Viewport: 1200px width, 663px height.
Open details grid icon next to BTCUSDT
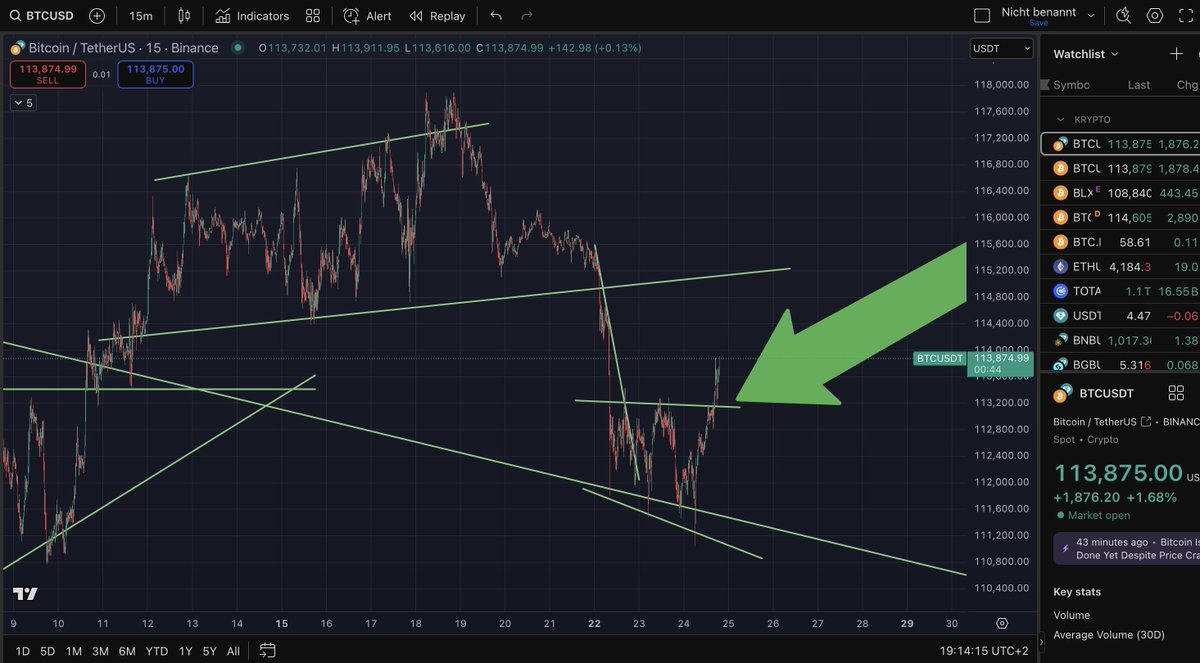[x=1176, y=393]
